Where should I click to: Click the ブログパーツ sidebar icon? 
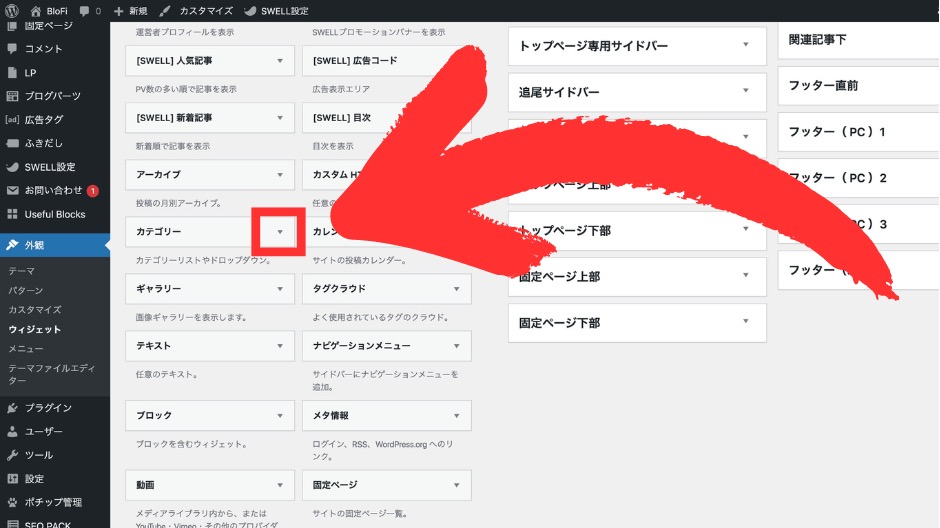12,96
